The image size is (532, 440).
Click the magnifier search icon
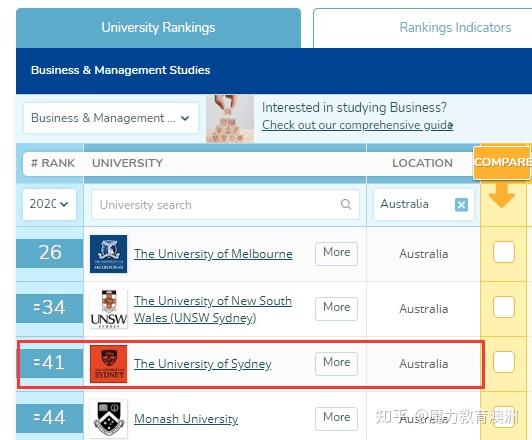345,204
